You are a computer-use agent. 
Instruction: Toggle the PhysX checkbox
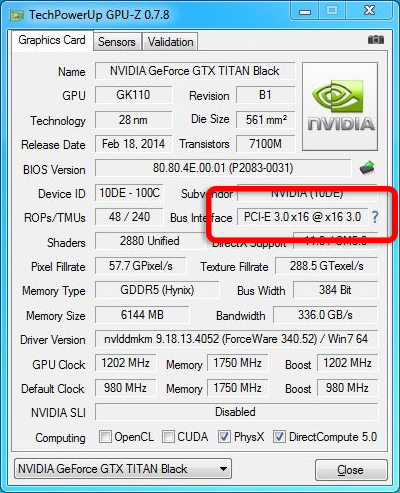click(224, 436)
